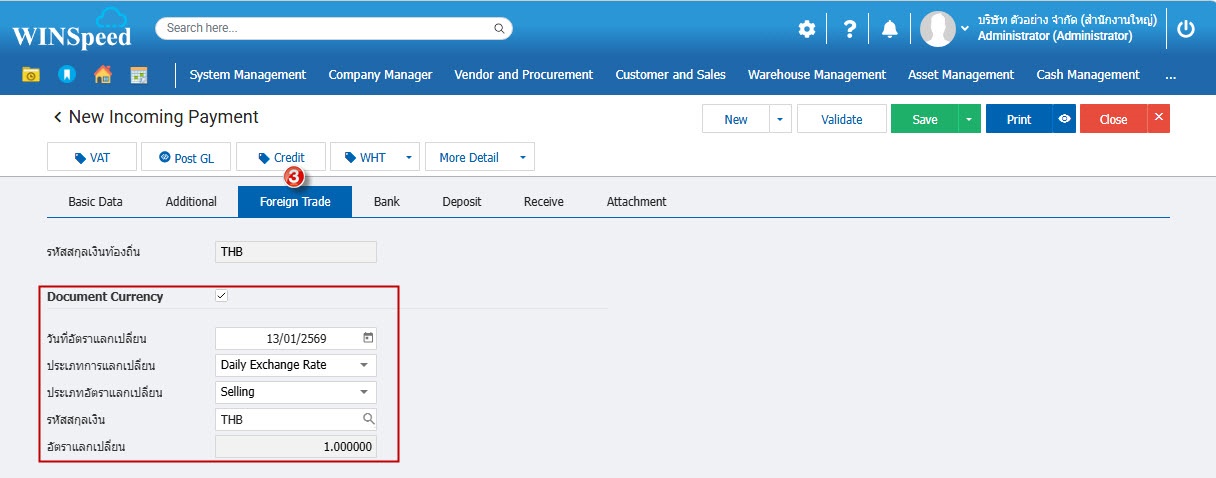Click the help question mark icon

(849, 30)
